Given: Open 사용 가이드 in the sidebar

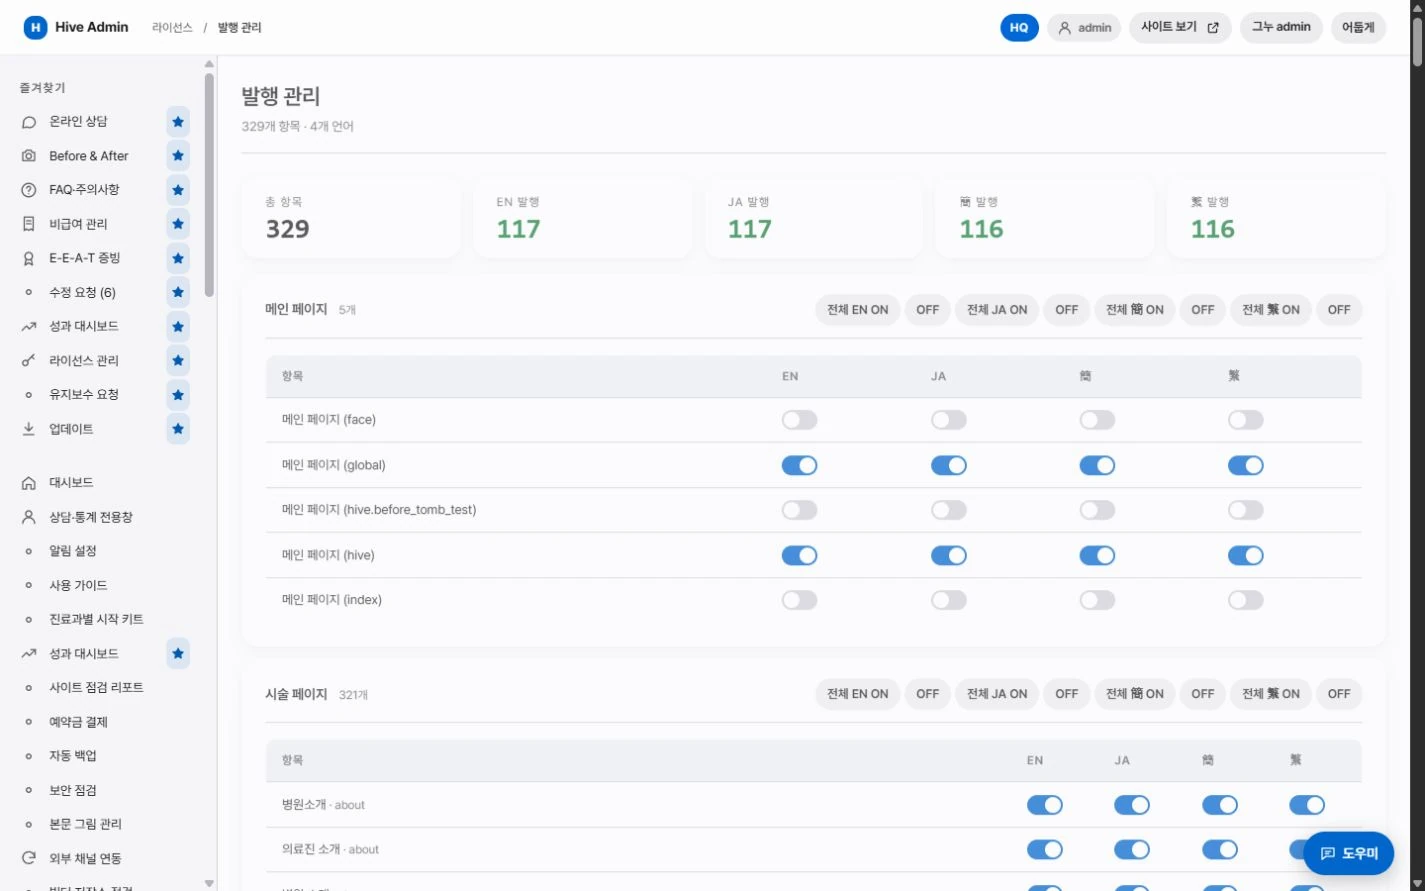Looking at the screenshot, I should click(78, 585).
